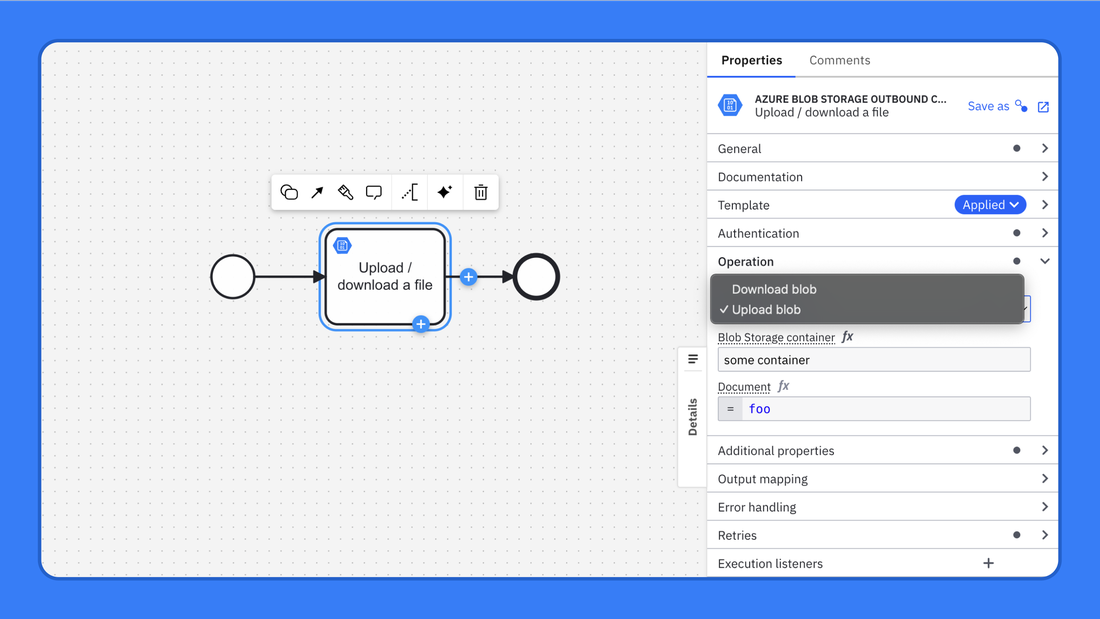Image resolution: width=1100 pixels, height=619 pixels.
Task: Toggle FEEL expression for Blob Storage container
Action: [x=848, y=337]
